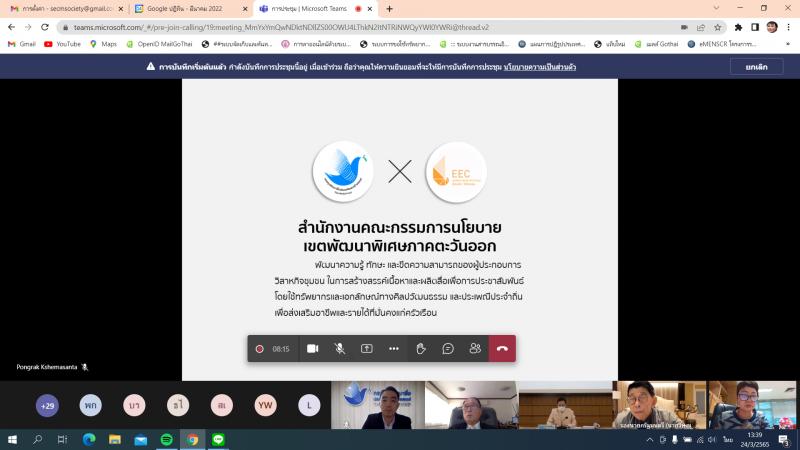Open the OpenID MailGoThai bookmark

click(x=159, y=44)
